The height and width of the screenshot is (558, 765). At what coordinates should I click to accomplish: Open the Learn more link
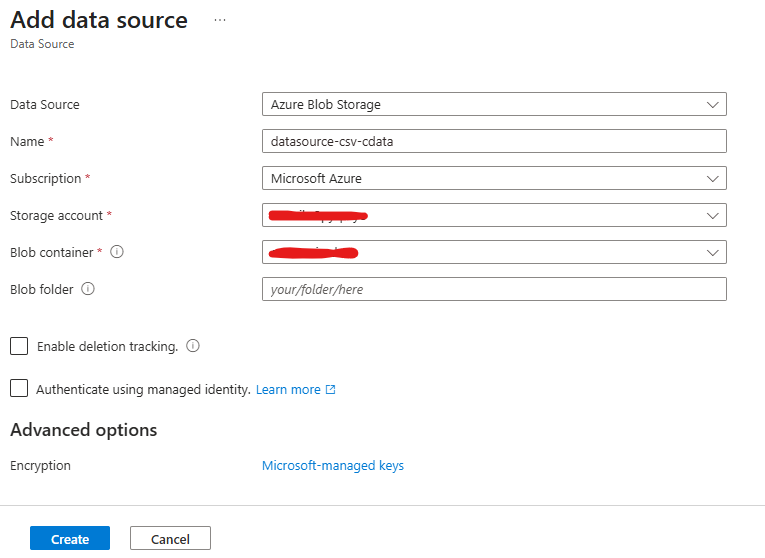pyautogui.click(x=288, y=390)
